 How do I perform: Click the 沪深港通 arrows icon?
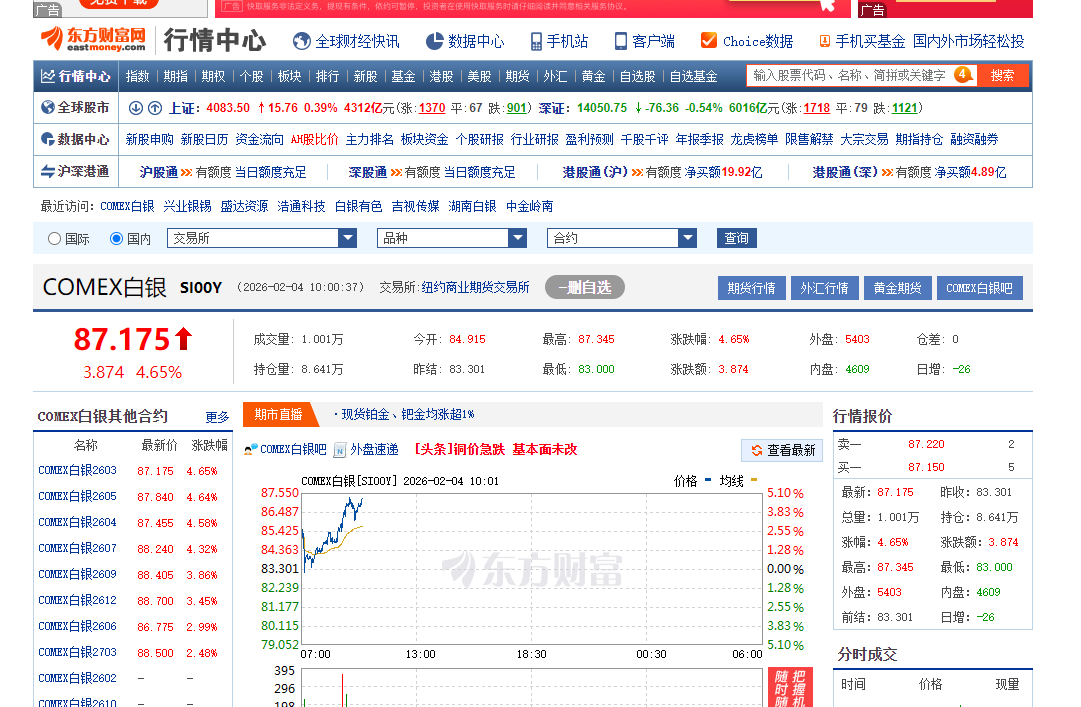click(48, 171)
